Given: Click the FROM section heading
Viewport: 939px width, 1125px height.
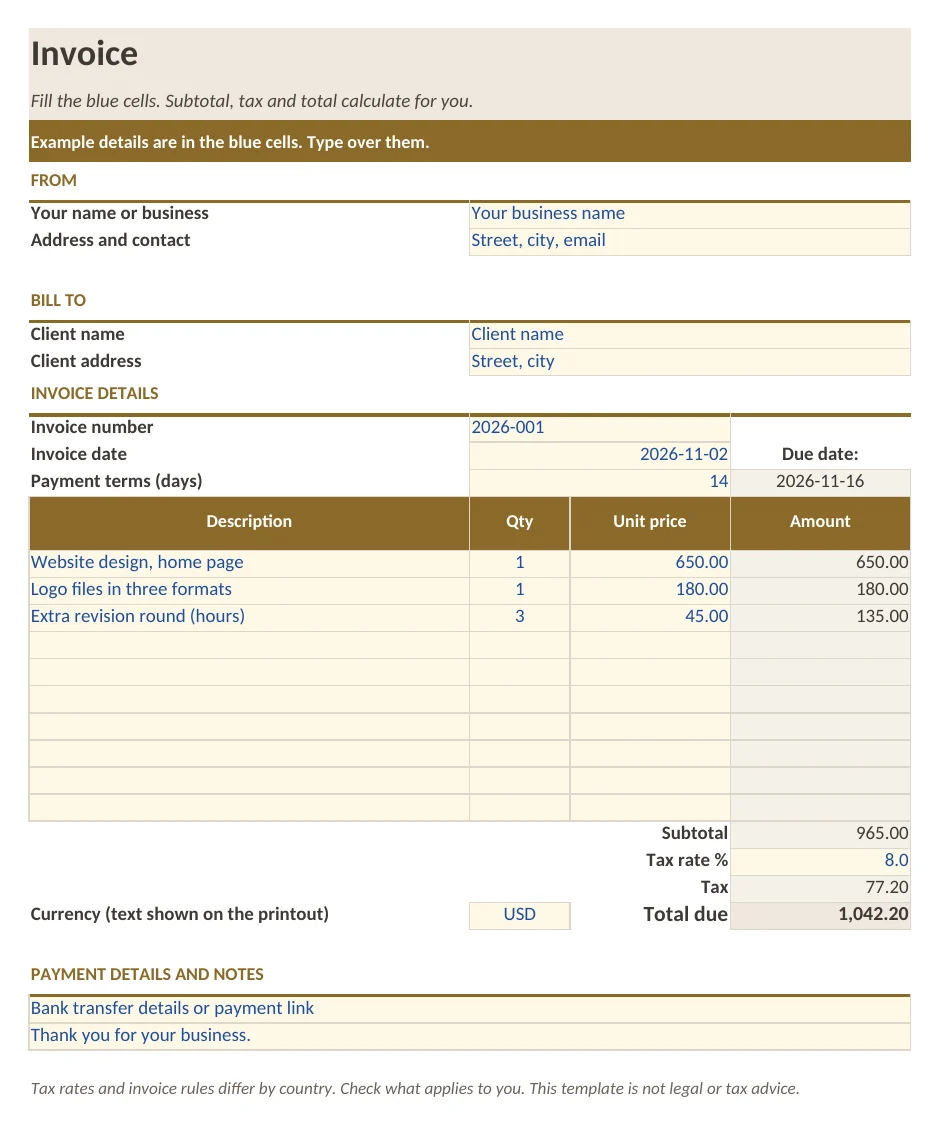Looking at the screenshot, I should tap(53, 181).
